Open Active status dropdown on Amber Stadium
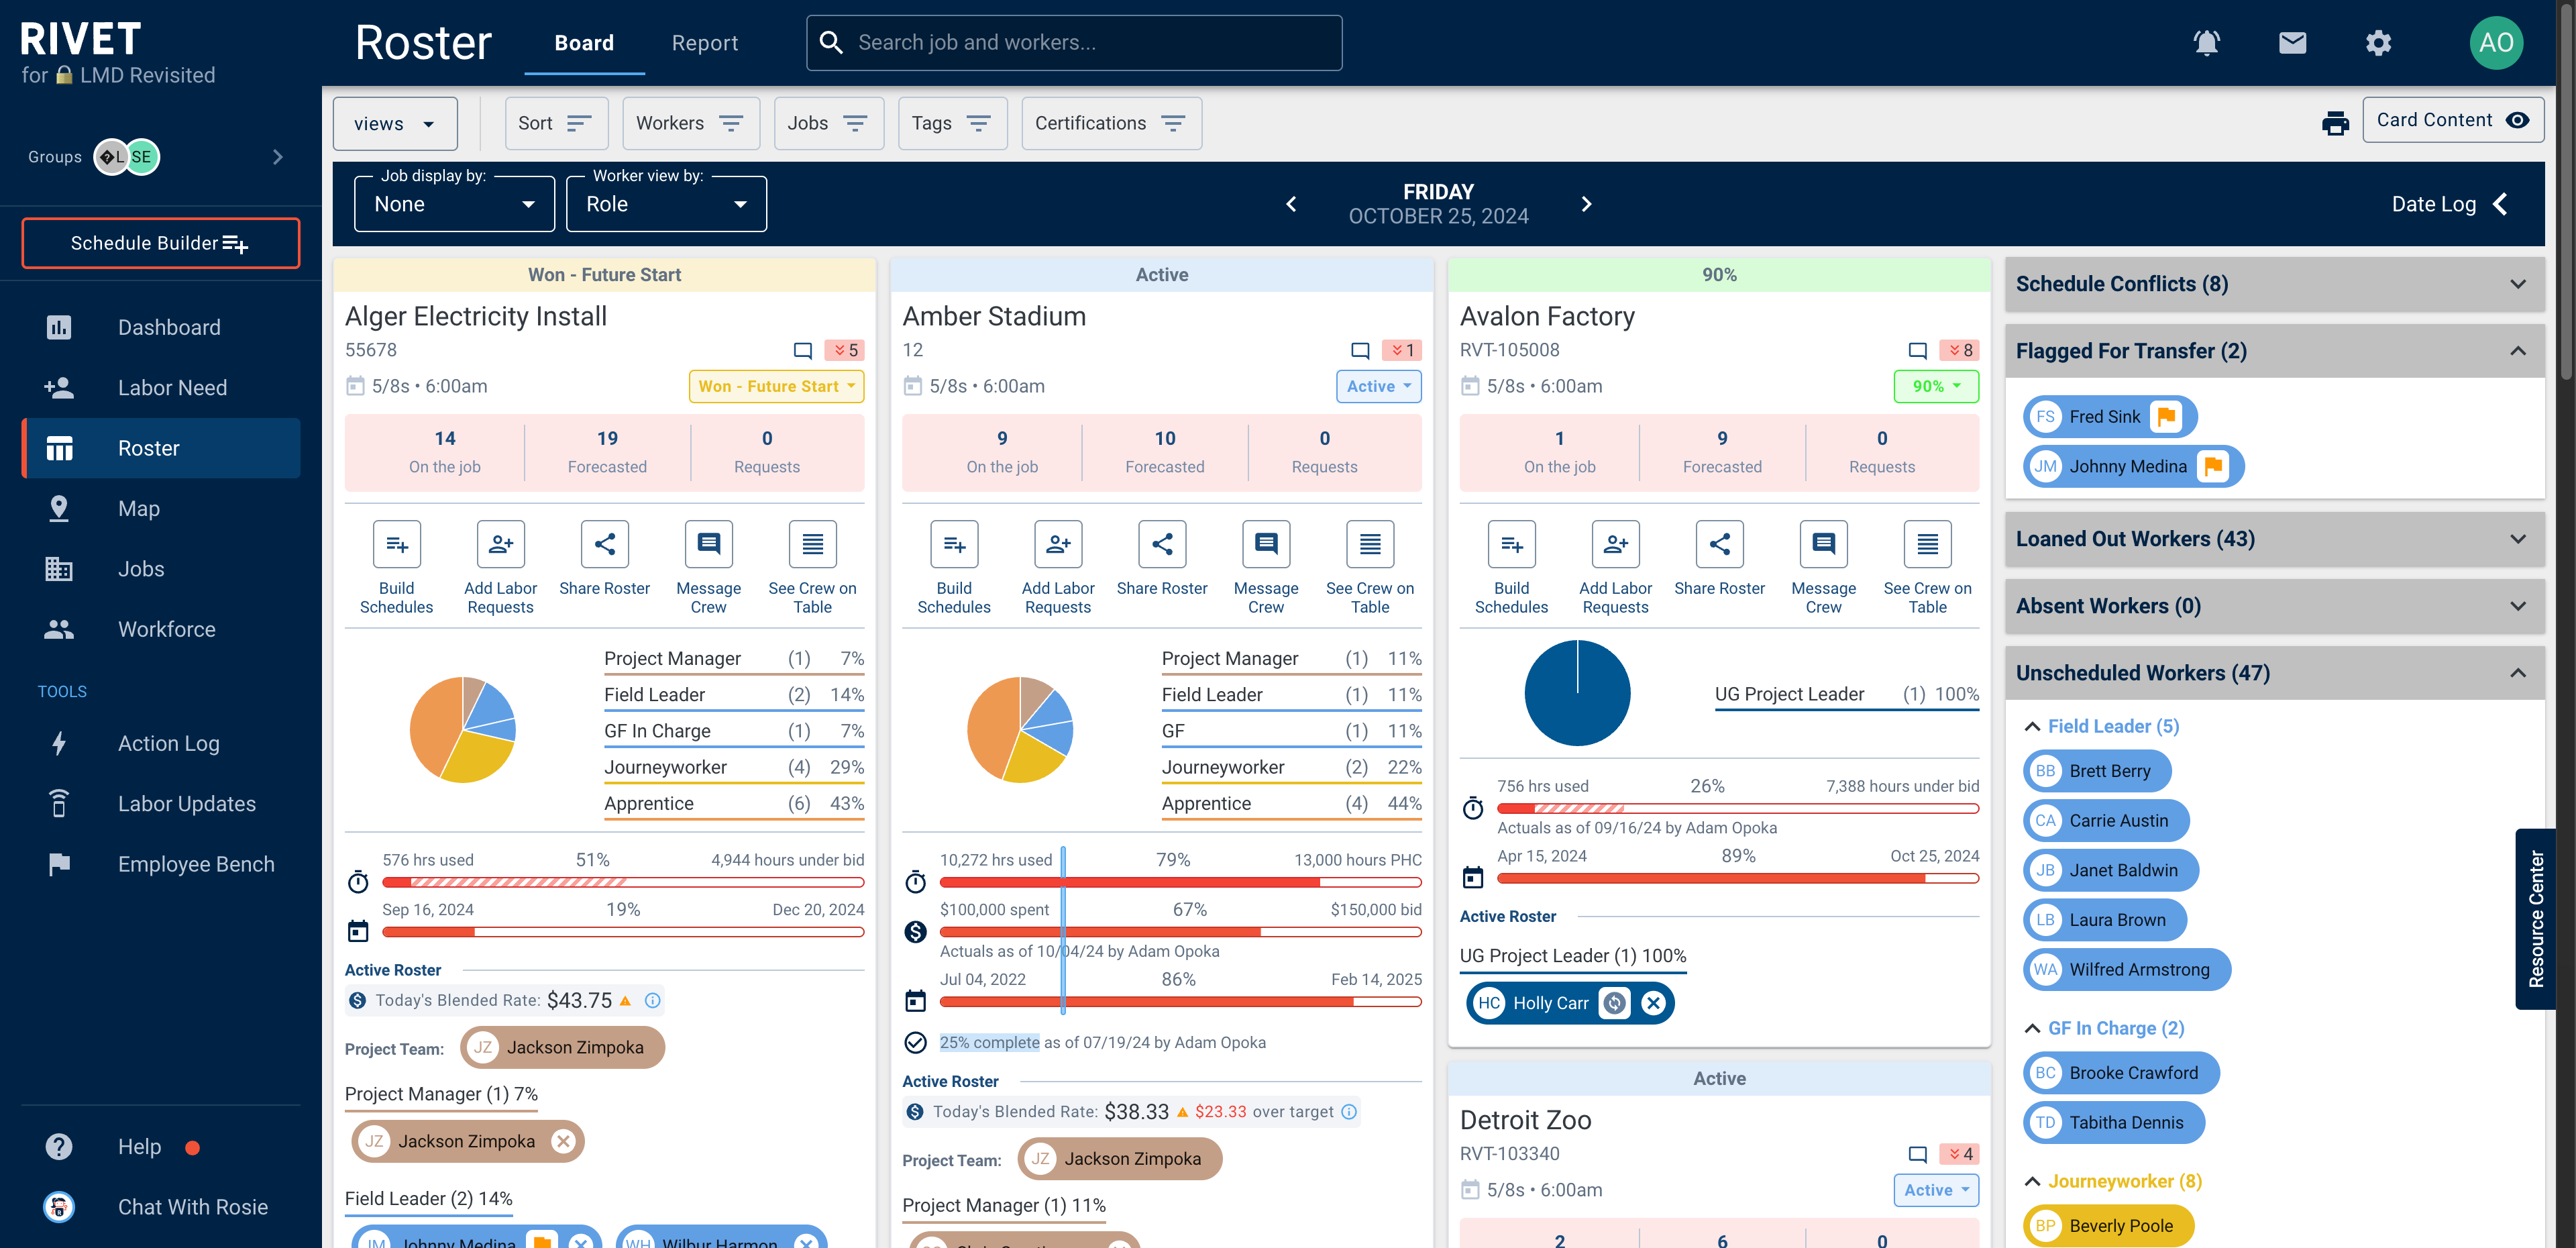The width and height of the screenshot is (2576, 1248). (x=1378, y=386)
